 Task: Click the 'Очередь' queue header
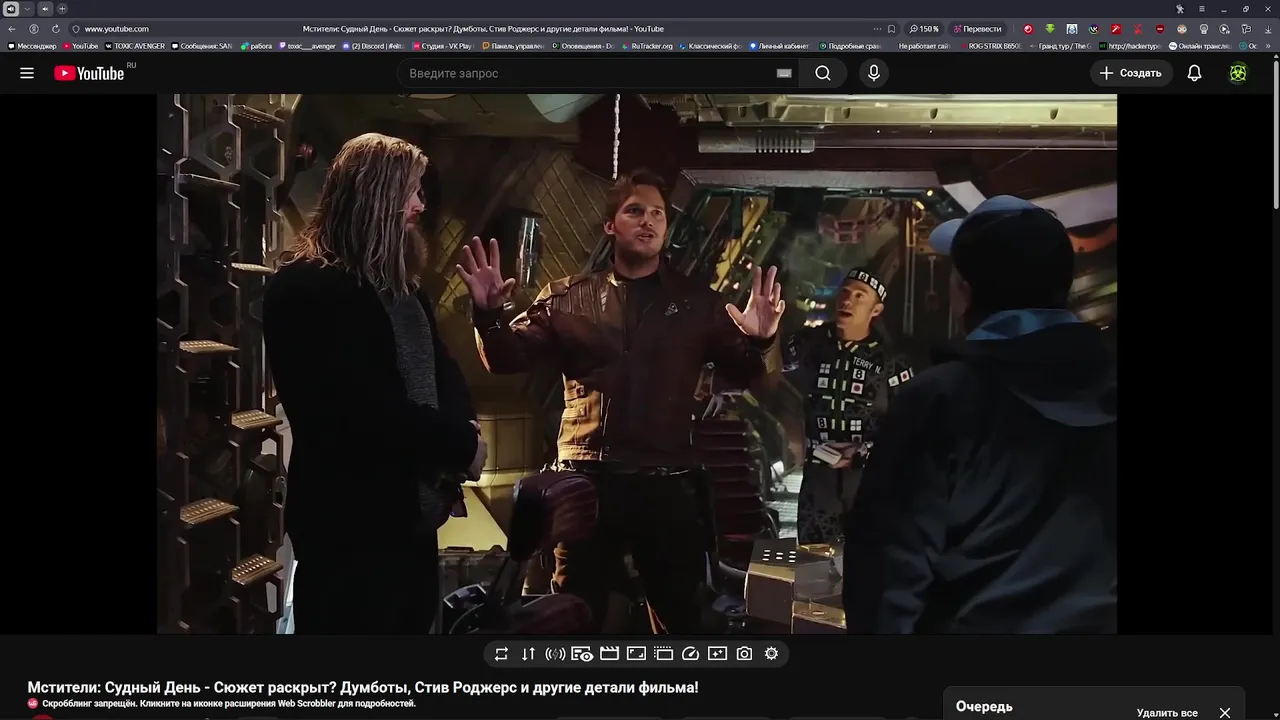(x=984, y=707)
